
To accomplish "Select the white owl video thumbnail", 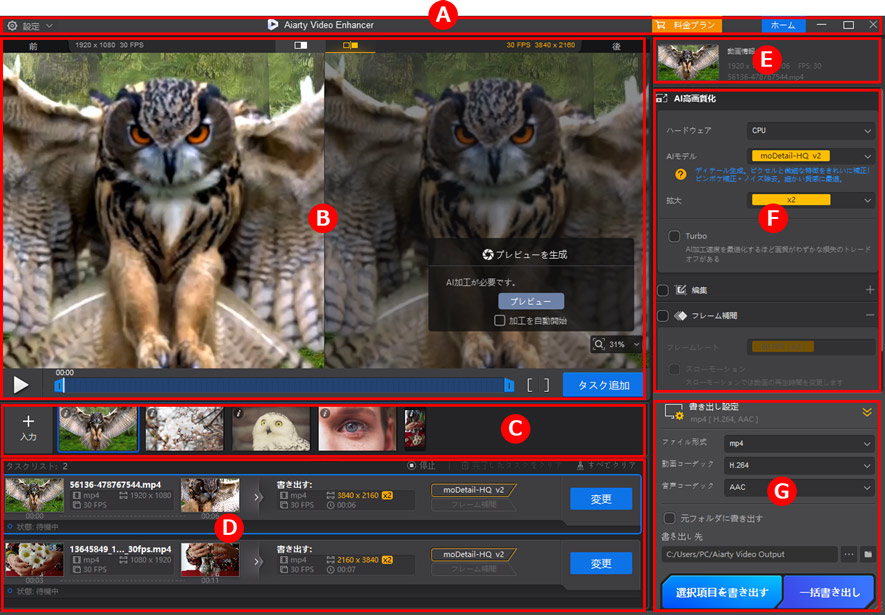I will point(271,429).
